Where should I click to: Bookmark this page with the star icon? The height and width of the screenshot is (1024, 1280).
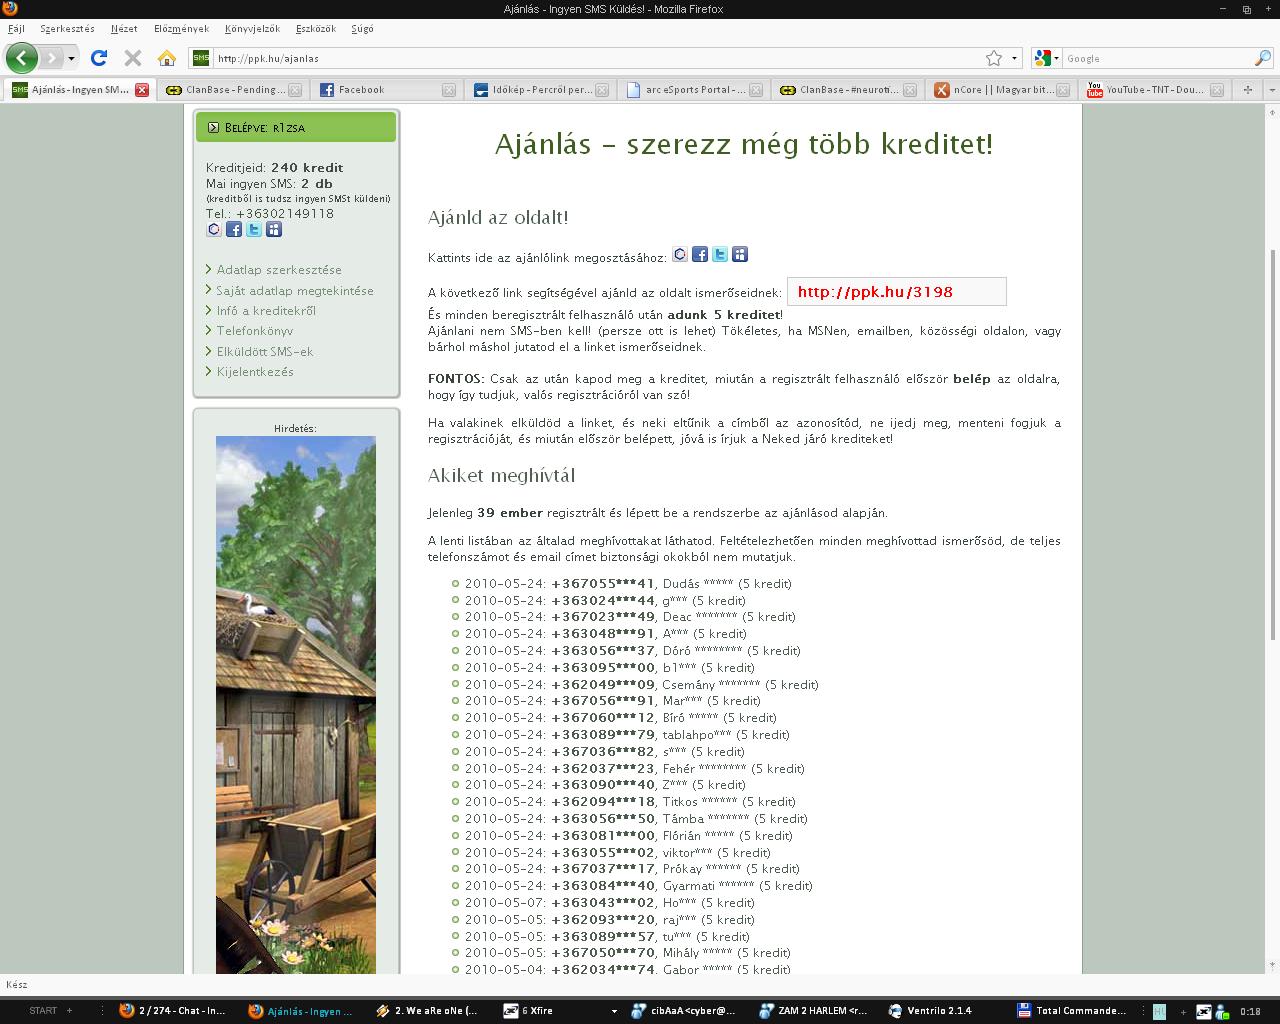(993, 58)
